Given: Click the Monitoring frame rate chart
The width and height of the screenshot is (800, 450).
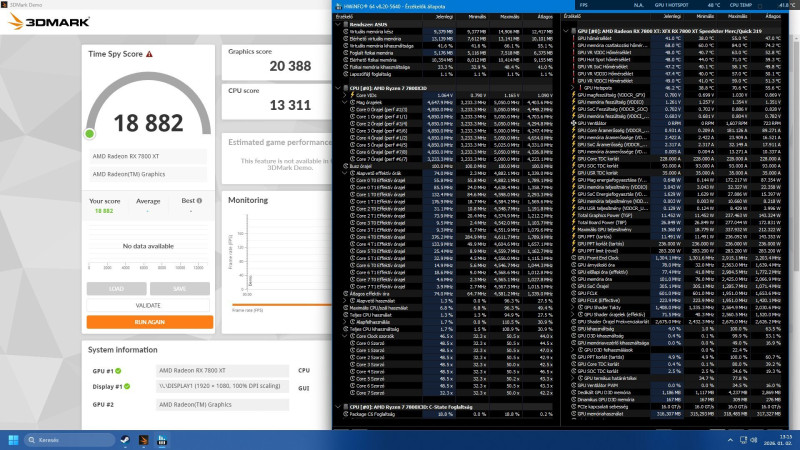Looking at the screenshot, I should pyautogui.click(x=280, y=255).
